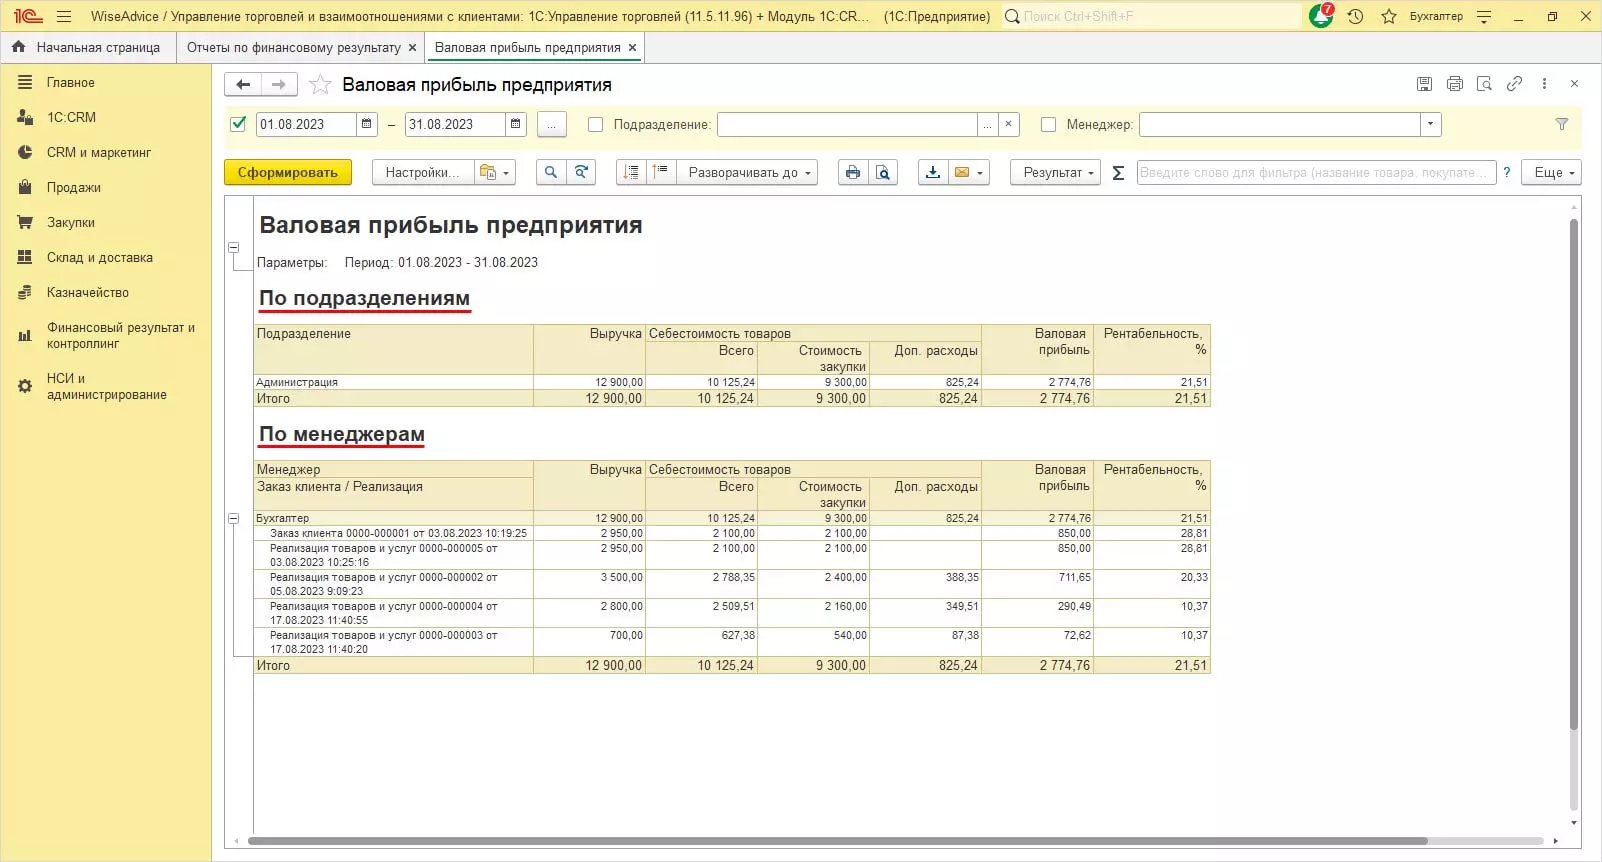Uncheck the period filter checkbox
Viewport: 1602px width, 862px height.
238,124
